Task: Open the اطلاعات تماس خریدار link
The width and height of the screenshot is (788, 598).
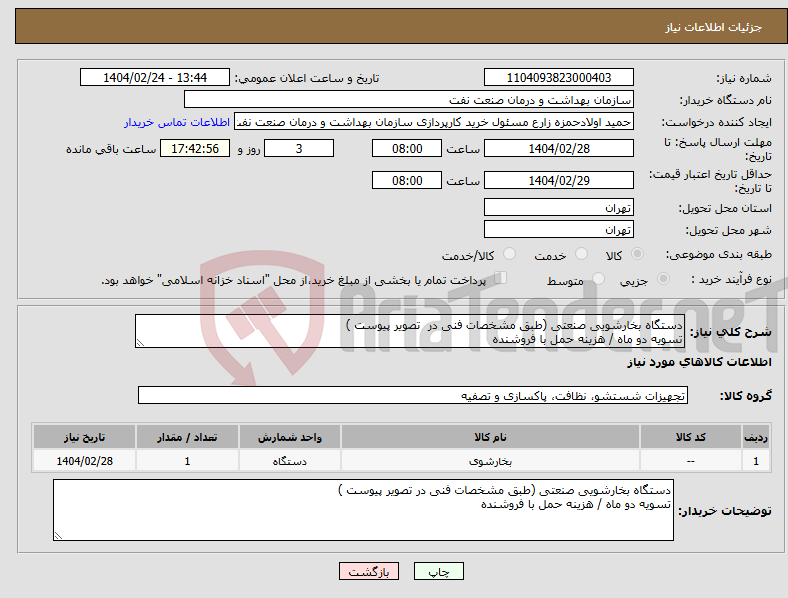Action: pos(177,122)
